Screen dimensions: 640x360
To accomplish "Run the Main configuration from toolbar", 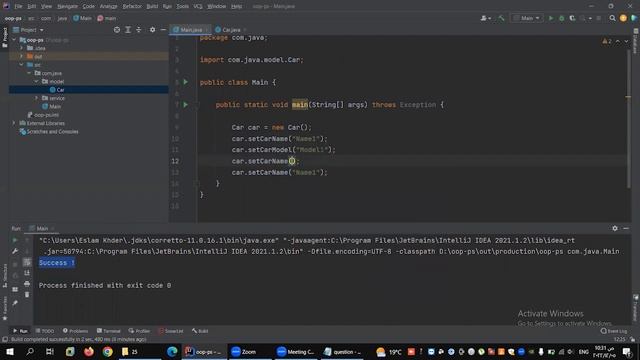I will click(551, 18).
